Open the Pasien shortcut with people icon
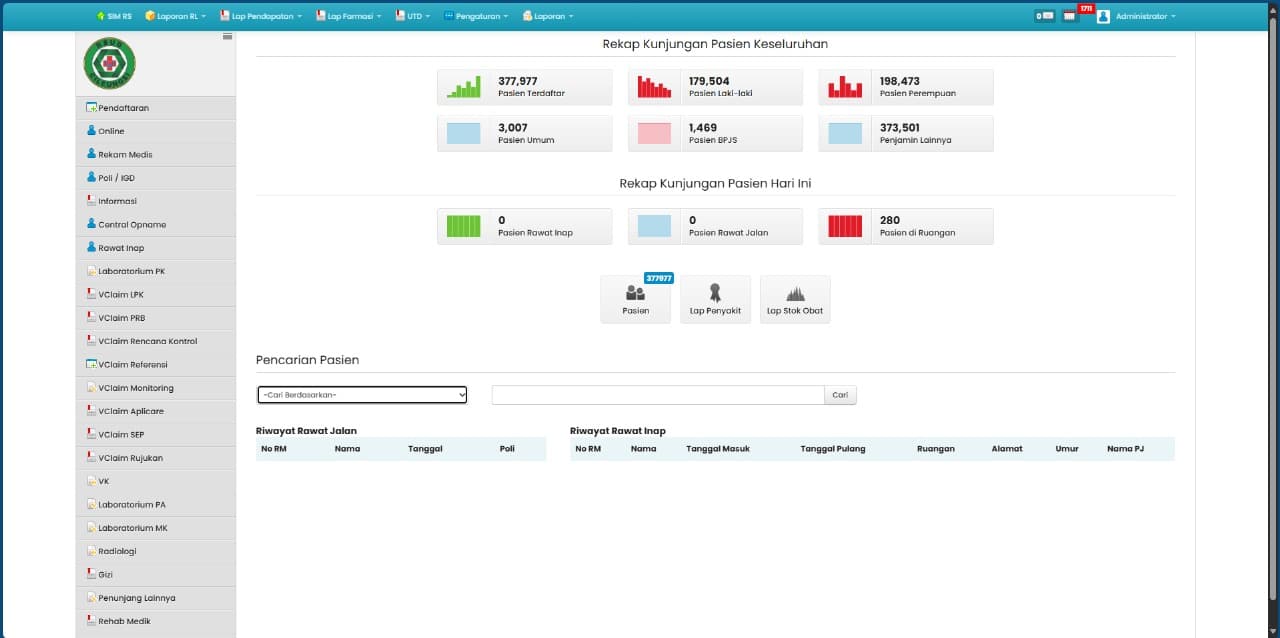This screenshot has height=638, width=1280. tap(635, 299)
